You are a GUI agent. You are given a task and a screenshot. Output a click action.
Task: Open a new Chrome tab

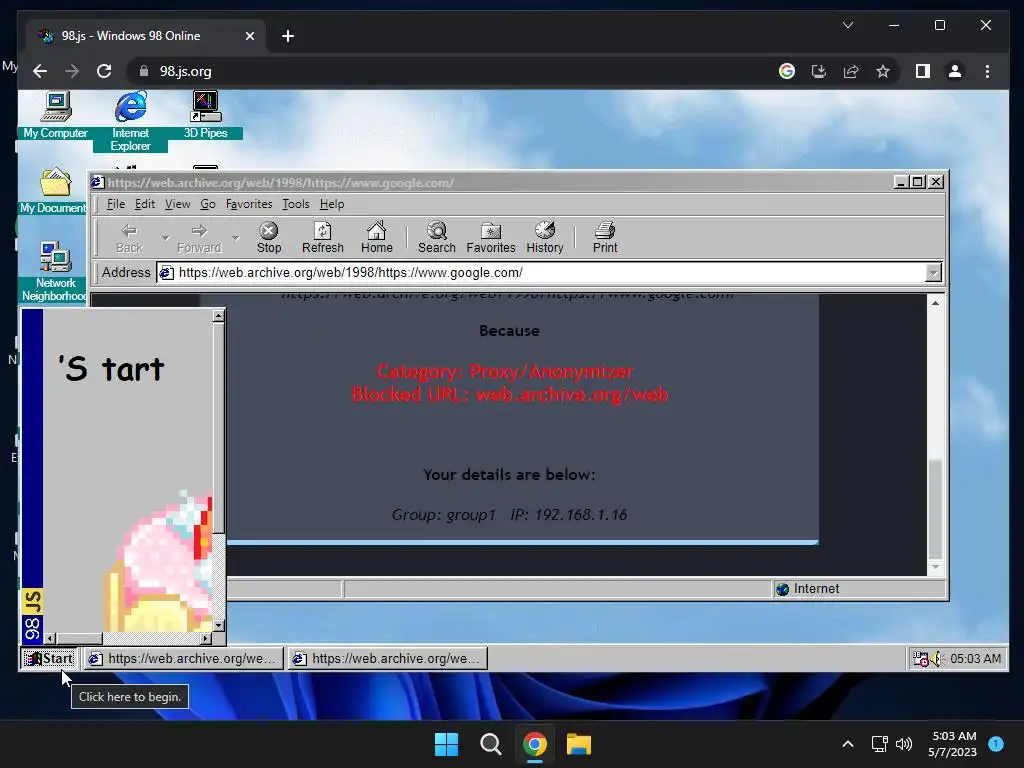(x=288, y=36)
